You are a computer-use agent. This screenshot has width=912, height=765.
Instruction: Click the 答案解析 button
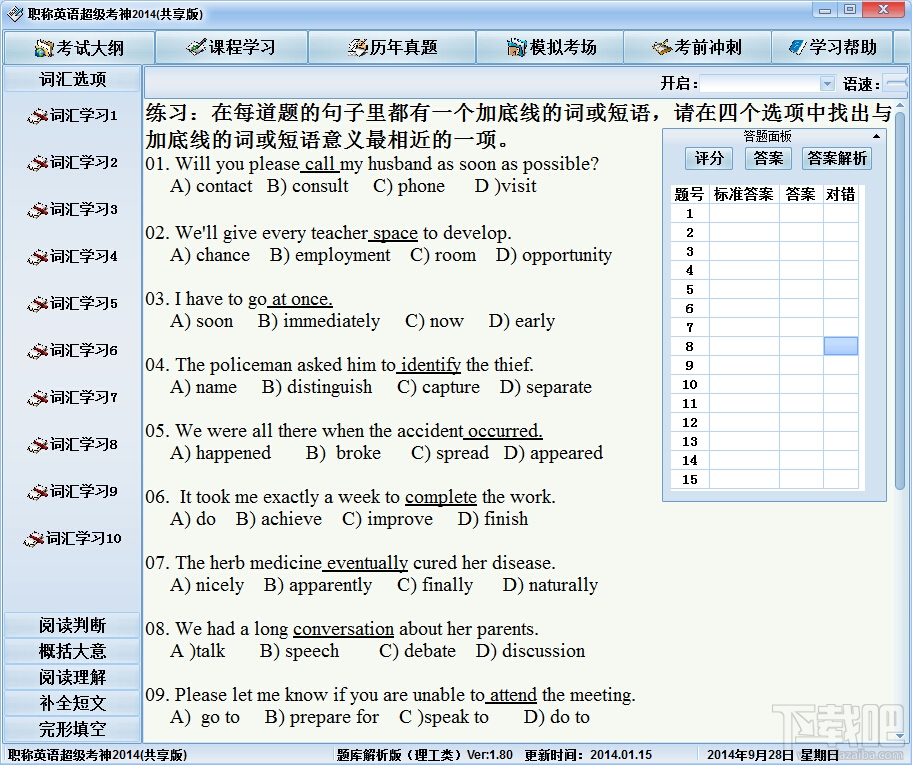[x=837, y=158]
